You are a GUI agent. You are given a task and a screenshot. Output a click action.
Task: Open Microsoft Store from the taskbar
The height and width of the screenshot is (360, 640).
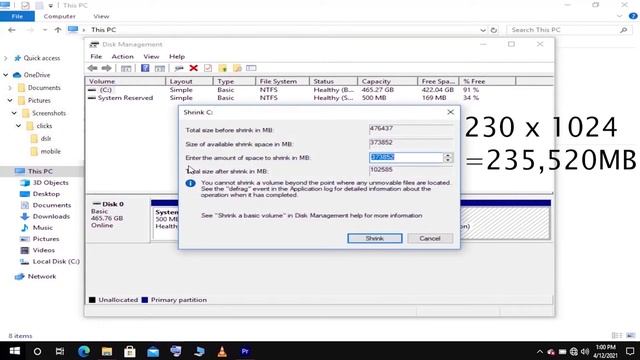pos(130,351)
